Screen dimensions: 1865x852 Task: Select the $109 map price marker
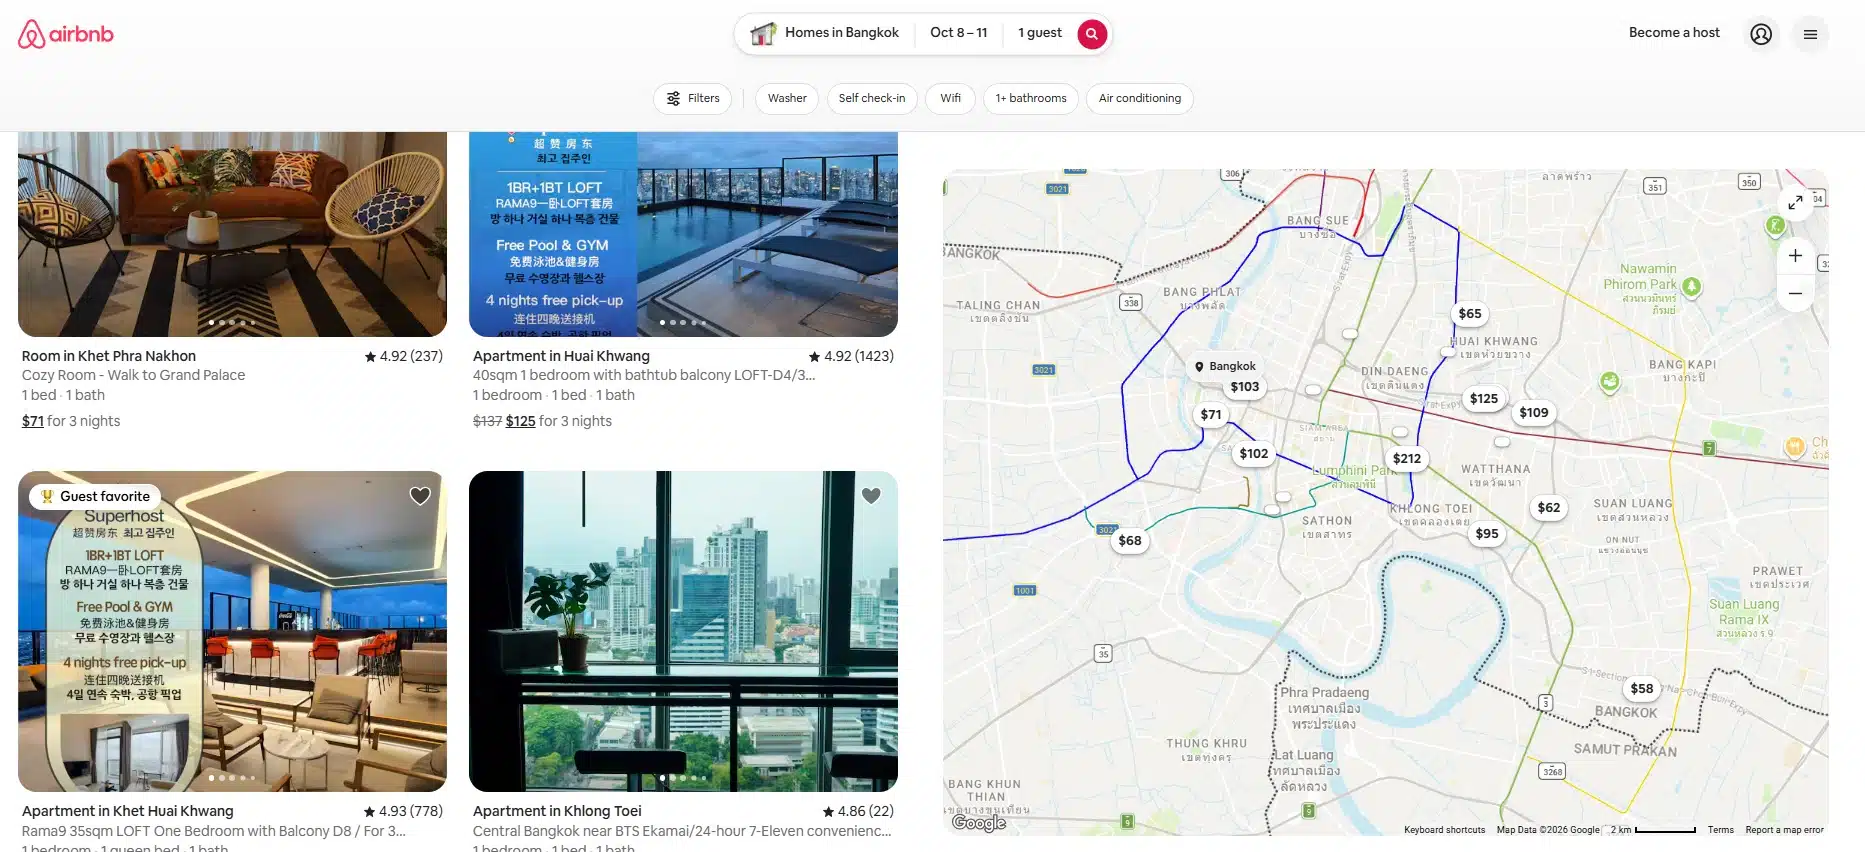click(1534, 413)
